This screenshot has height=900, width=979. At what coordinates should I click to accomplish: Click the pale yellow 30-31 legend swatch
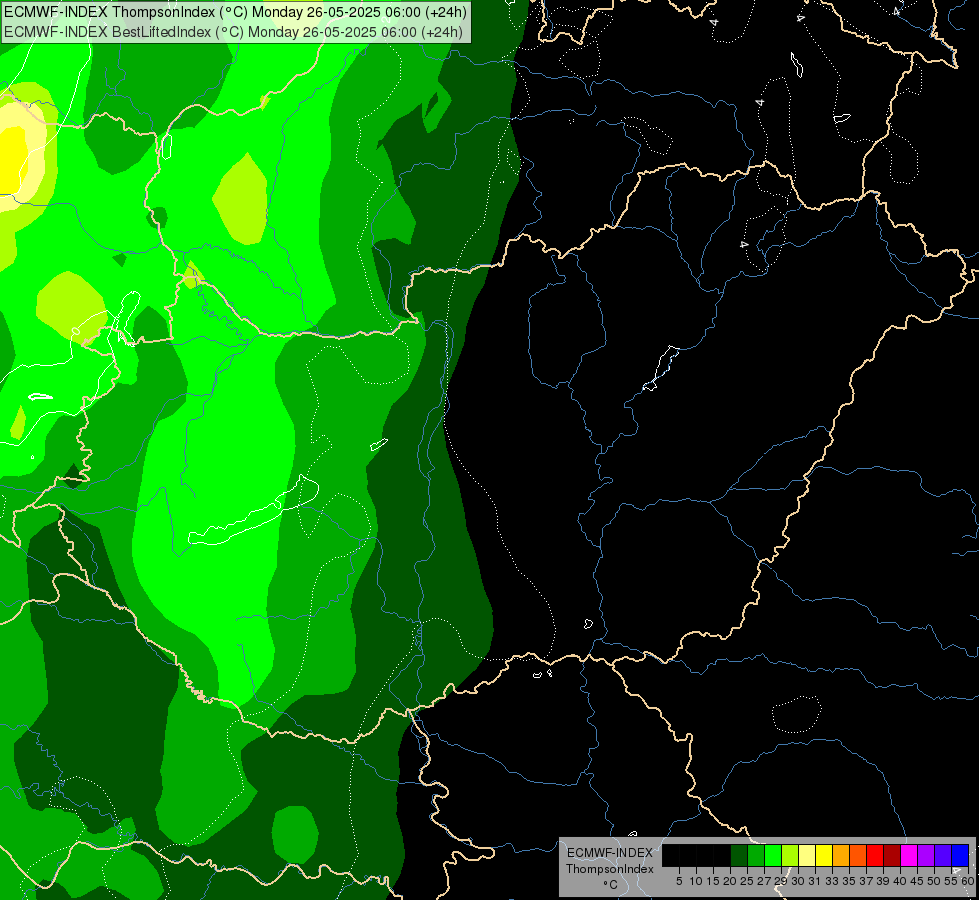pos(807,855)
